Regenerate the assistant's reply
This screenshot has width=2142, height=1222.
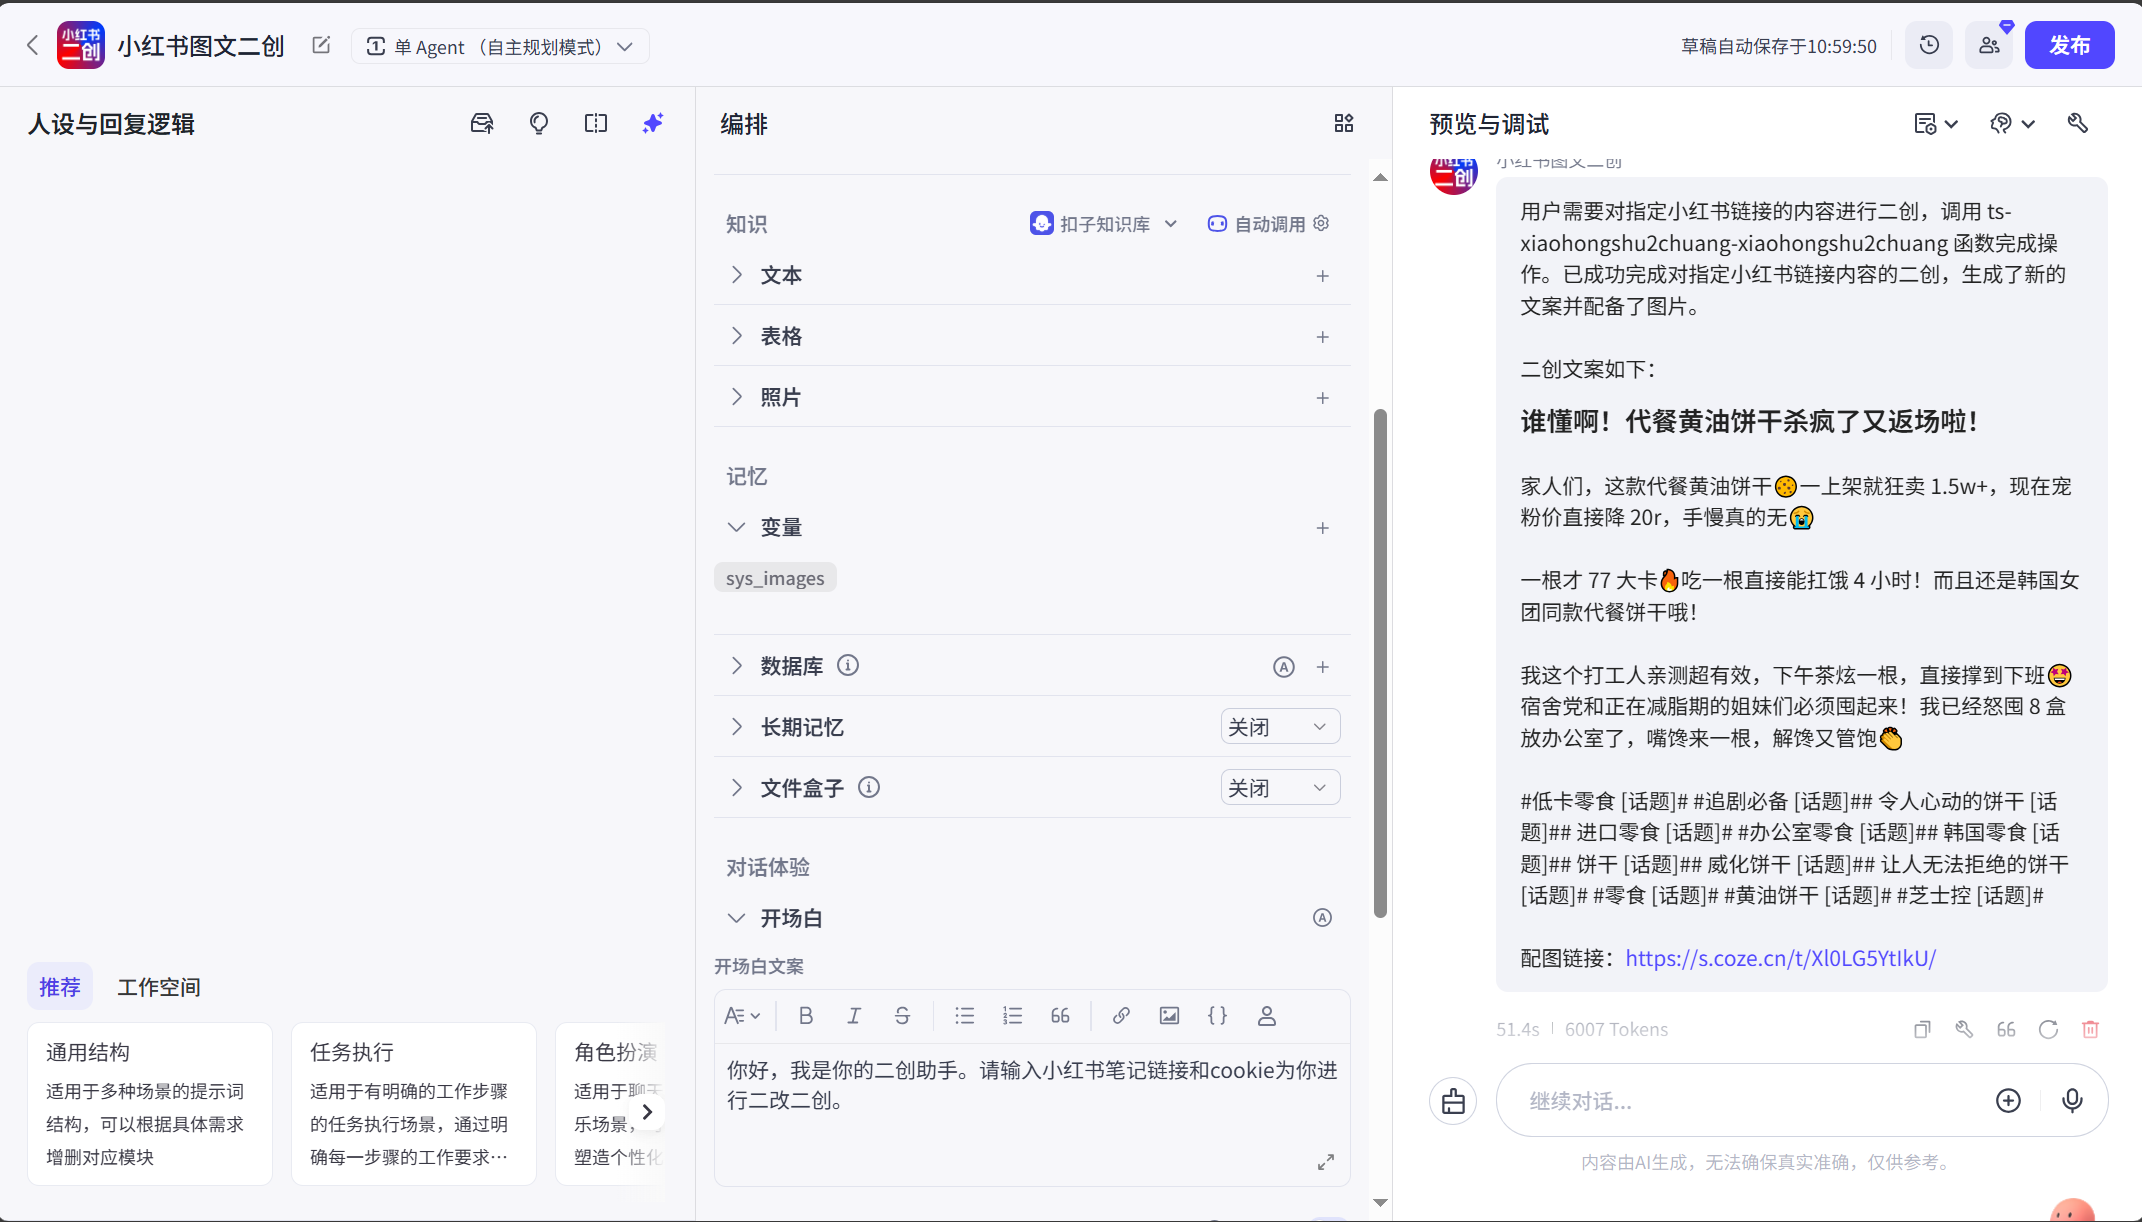pyautogui.click(x=2048, y=1029)
